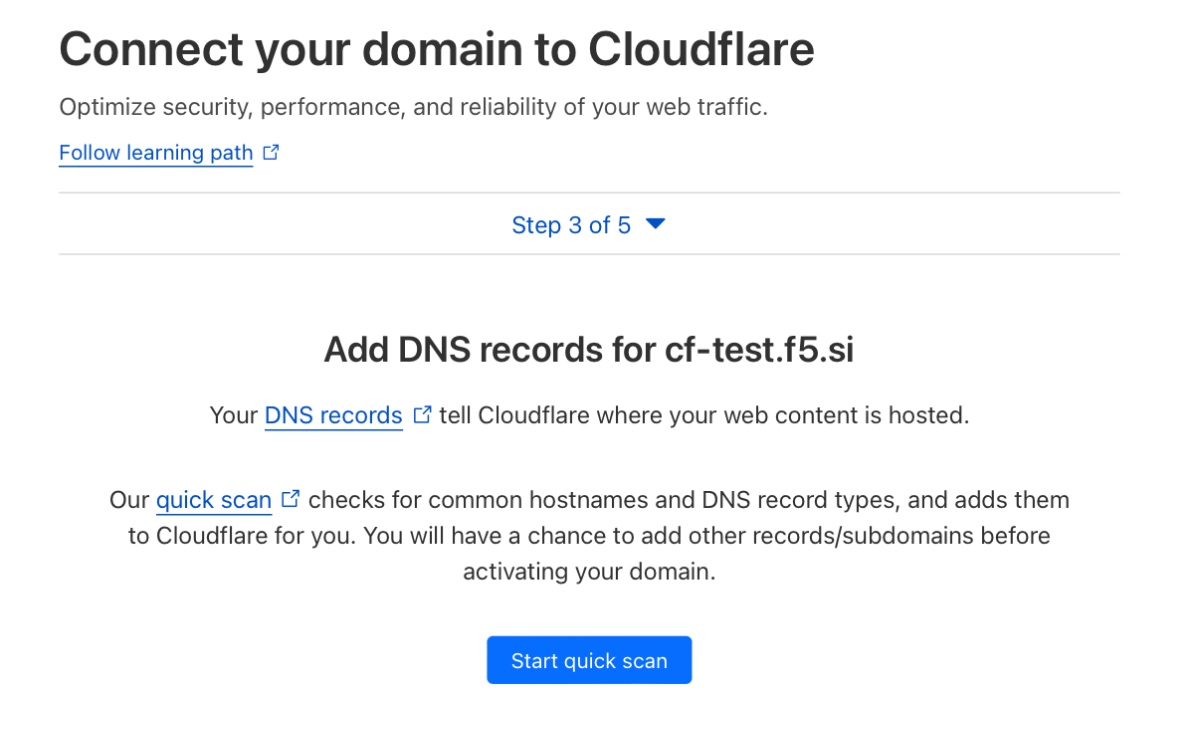Click the word 'Your' before DNS records link

click(x=234, y=415)
